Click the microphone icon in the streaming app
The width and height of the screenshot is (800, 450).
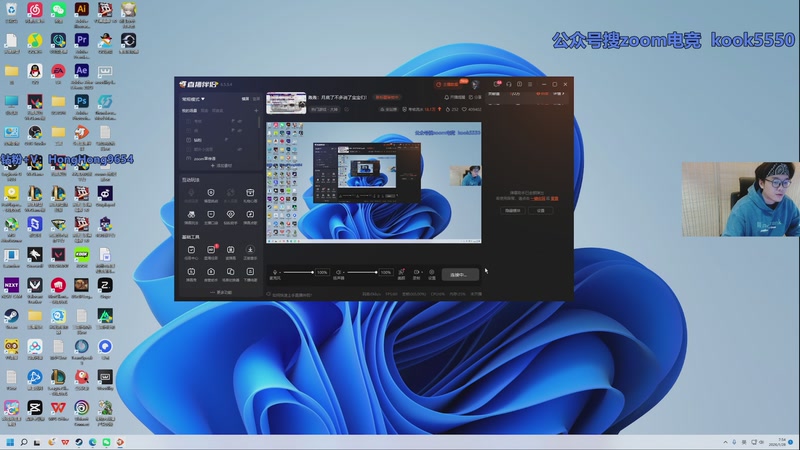tap(276, 272)
